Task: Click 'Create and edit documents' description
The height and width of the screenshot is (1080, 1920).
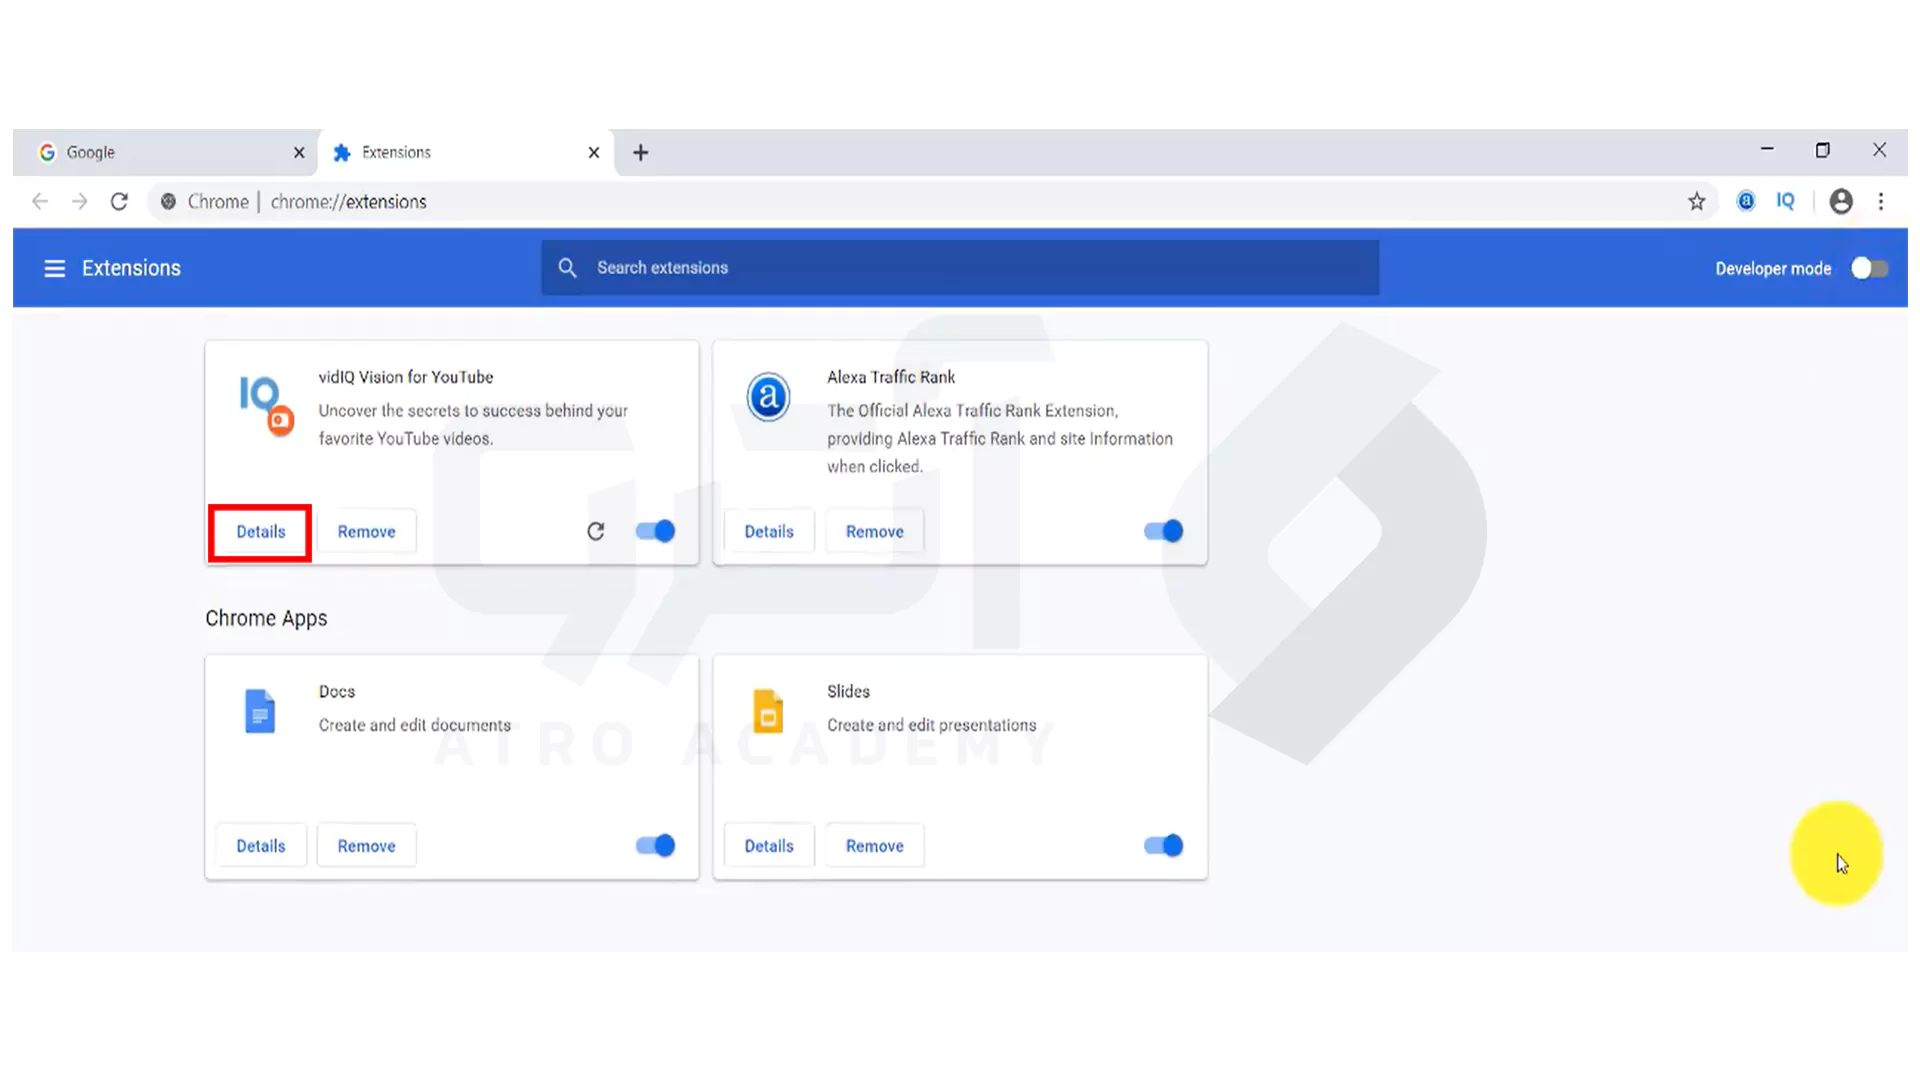Action: [415, 725]
